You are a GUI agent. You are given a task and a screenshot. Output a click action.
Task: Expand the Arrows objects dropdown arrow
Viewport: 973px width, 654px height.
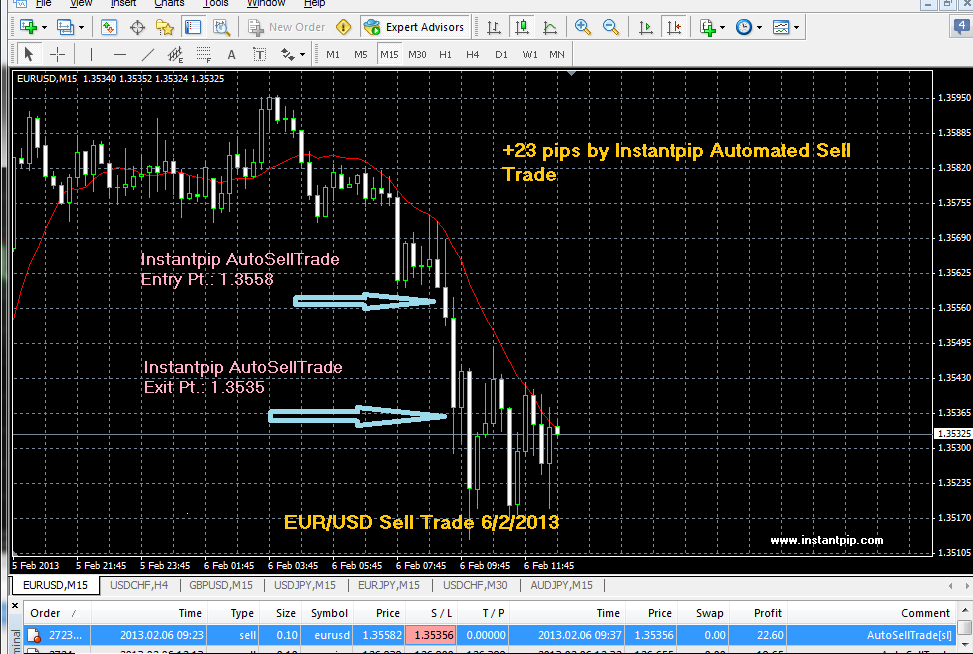pos(302,55)
